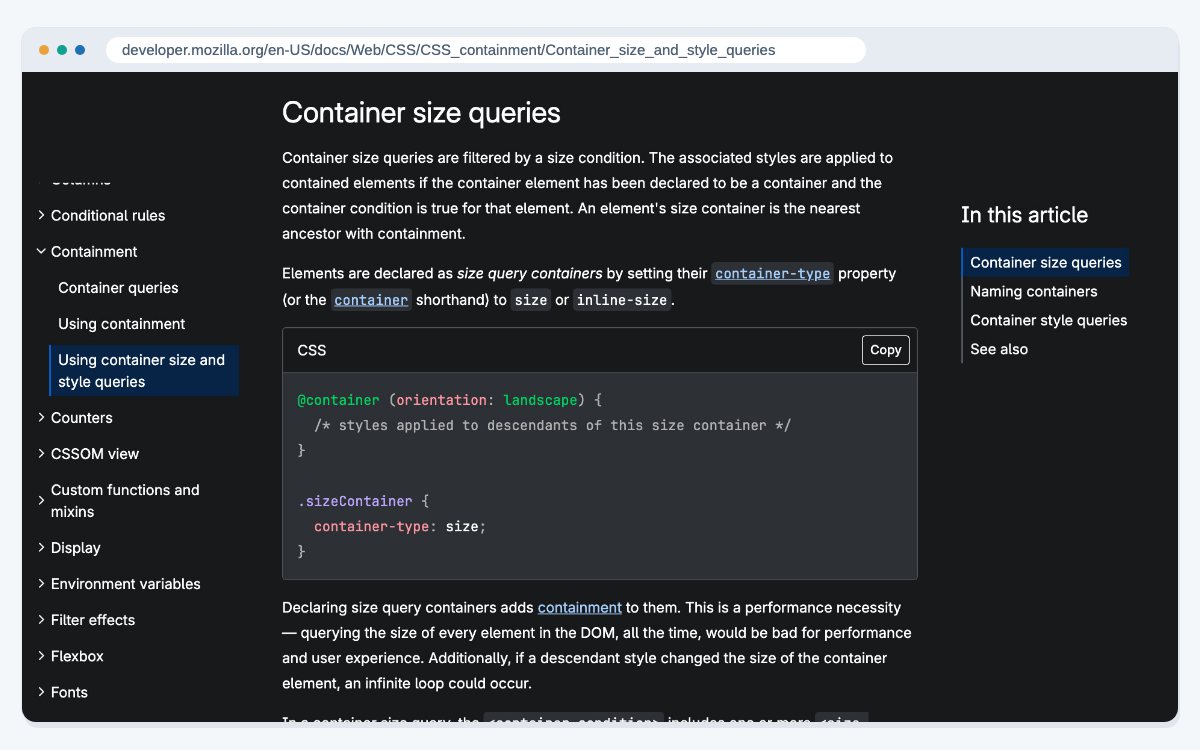Open the Containment sidebar label
1200x750 pixels.
point(94,251)
